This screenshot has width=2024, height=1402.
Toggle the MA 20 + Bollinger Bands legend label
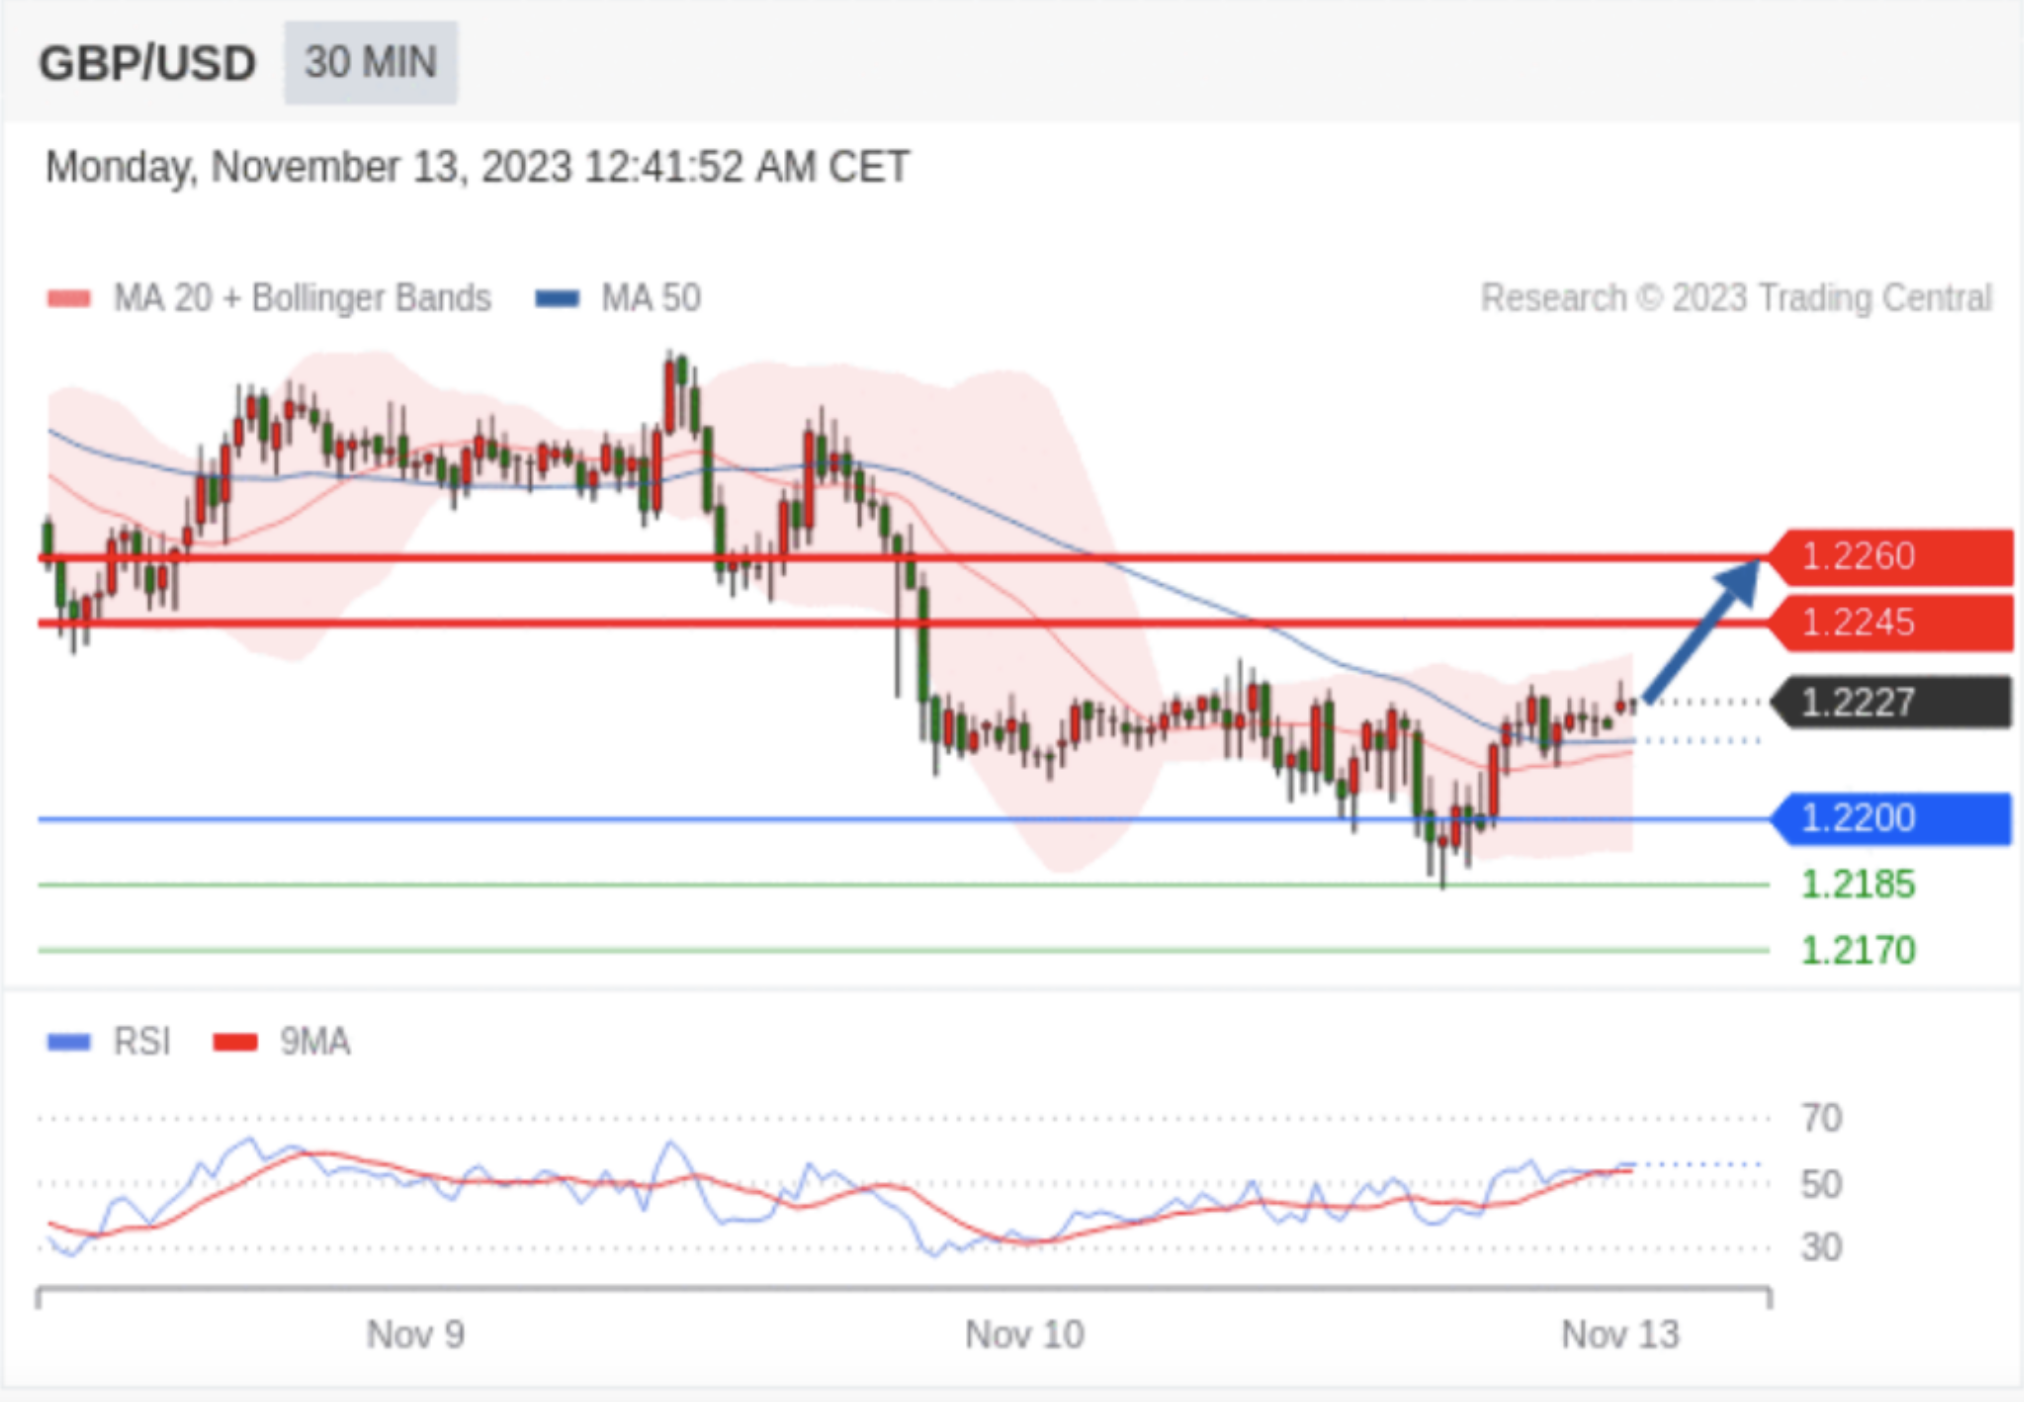[302, 298]
